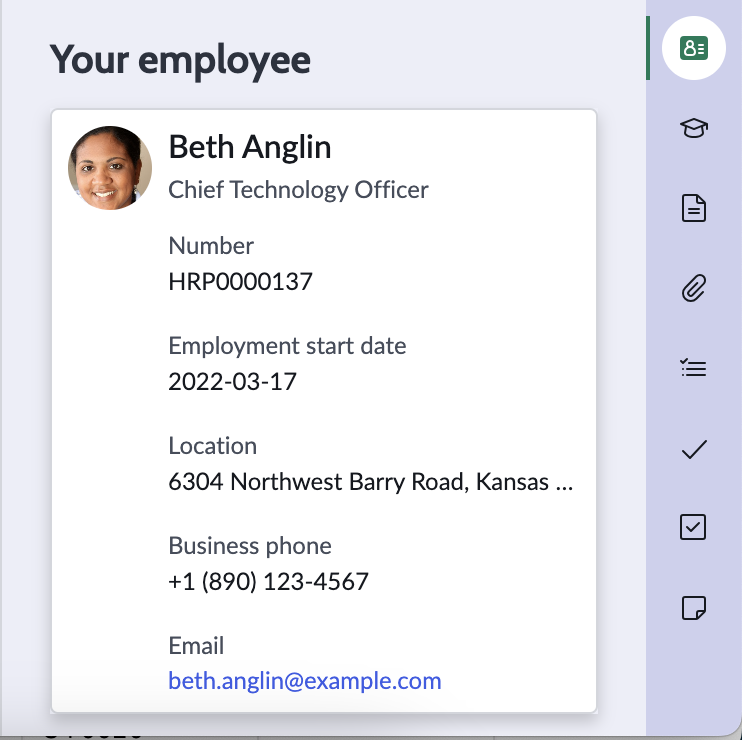This screenshot has width=742, height=740.
Task: Click the Chief Technology Officer title
Action: [x=298, y=190]
